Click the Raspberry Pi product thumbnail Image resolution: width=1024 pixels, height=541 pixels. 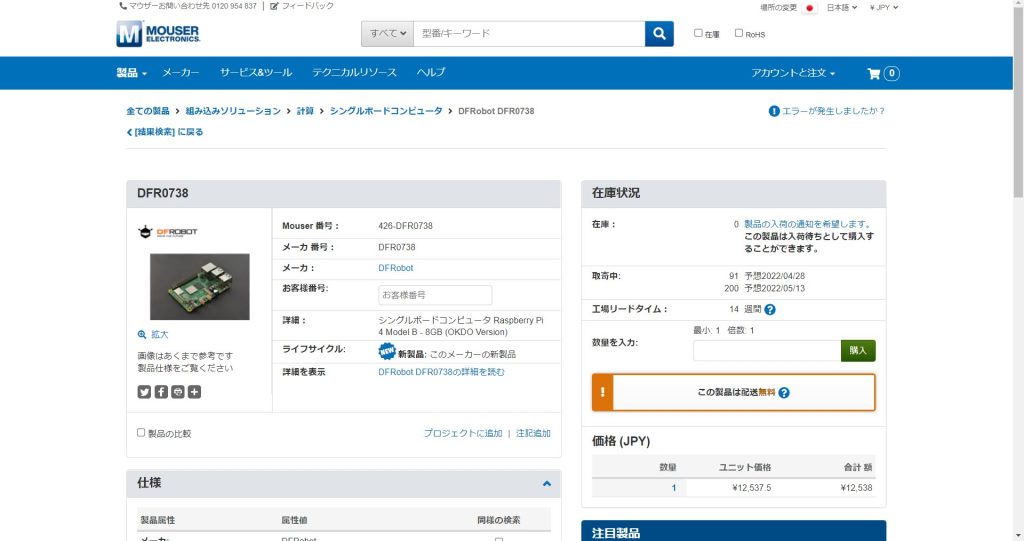200,287
